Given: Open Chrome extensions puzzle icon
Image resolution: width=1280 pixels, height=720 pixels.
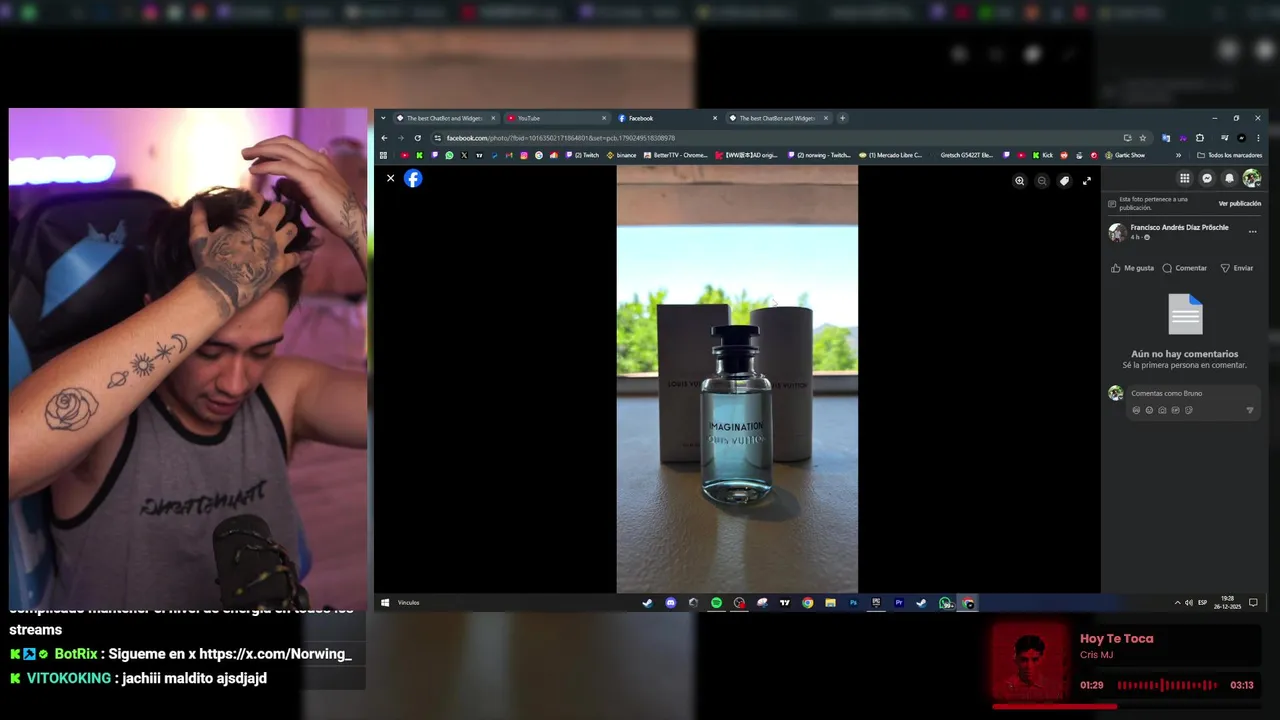Looking at the screenshot, I should pyautogui.click(x=1200, y=138).
